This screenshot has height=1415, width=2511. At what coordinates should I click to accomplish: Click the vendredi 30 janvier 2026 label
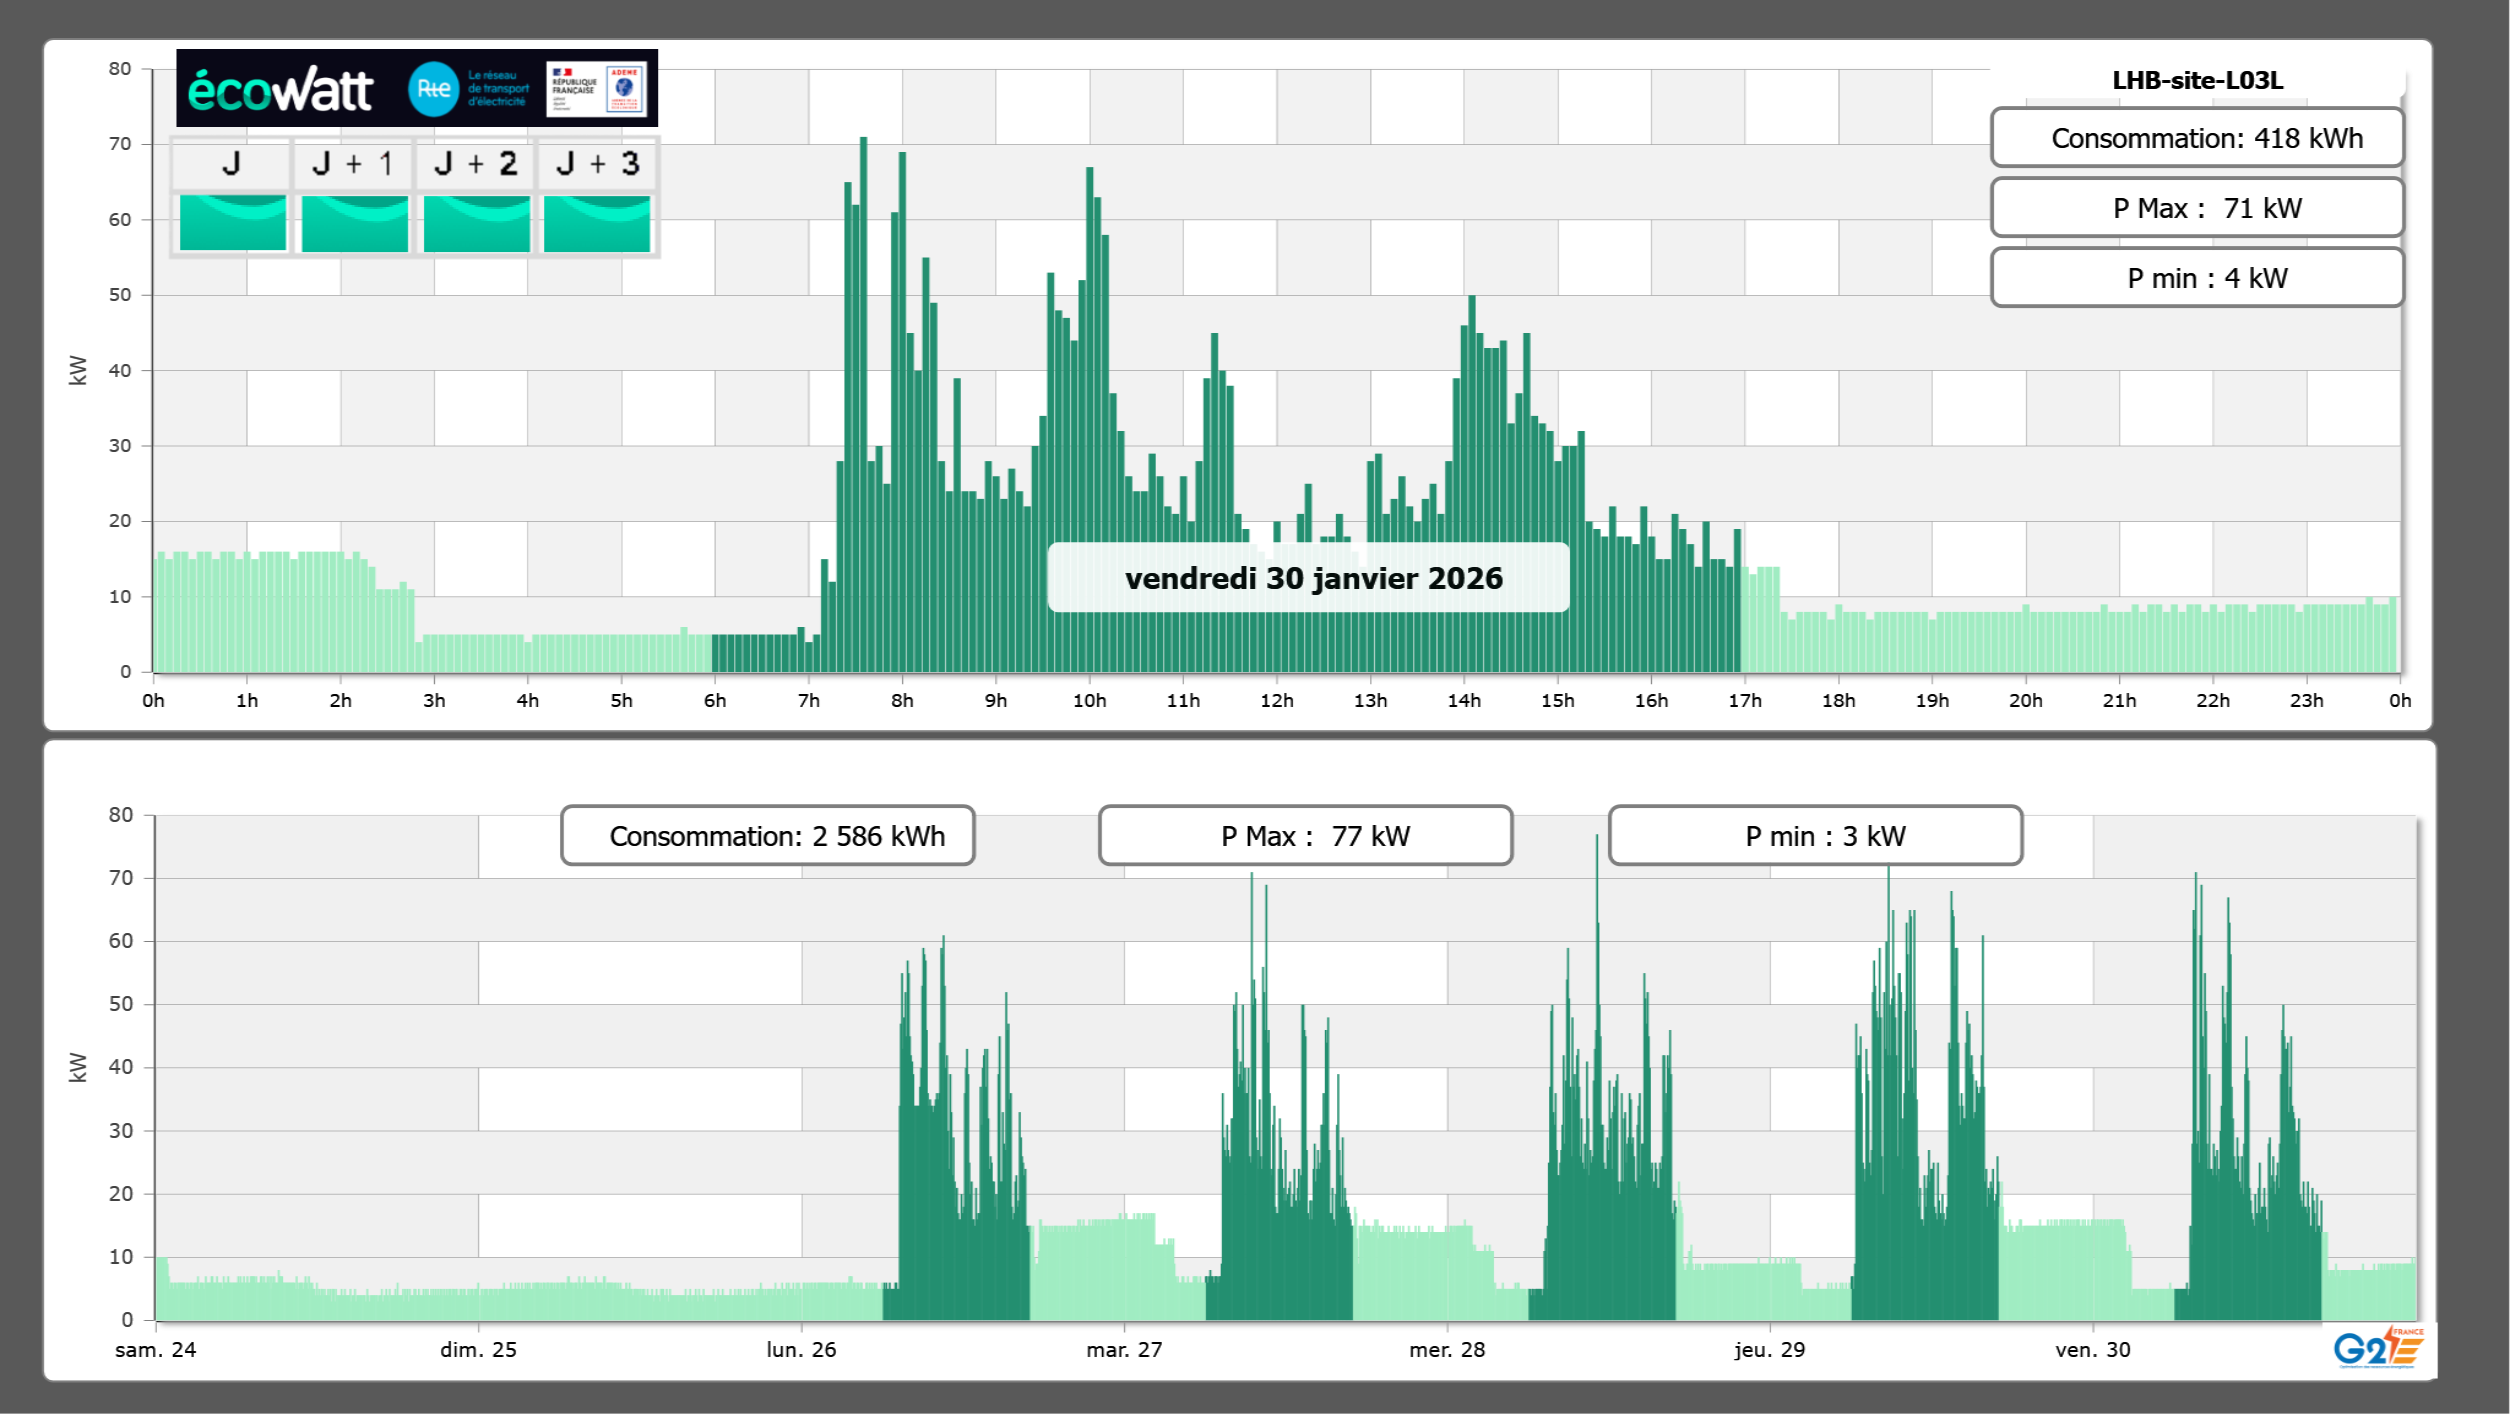(x=1313, y=578)
